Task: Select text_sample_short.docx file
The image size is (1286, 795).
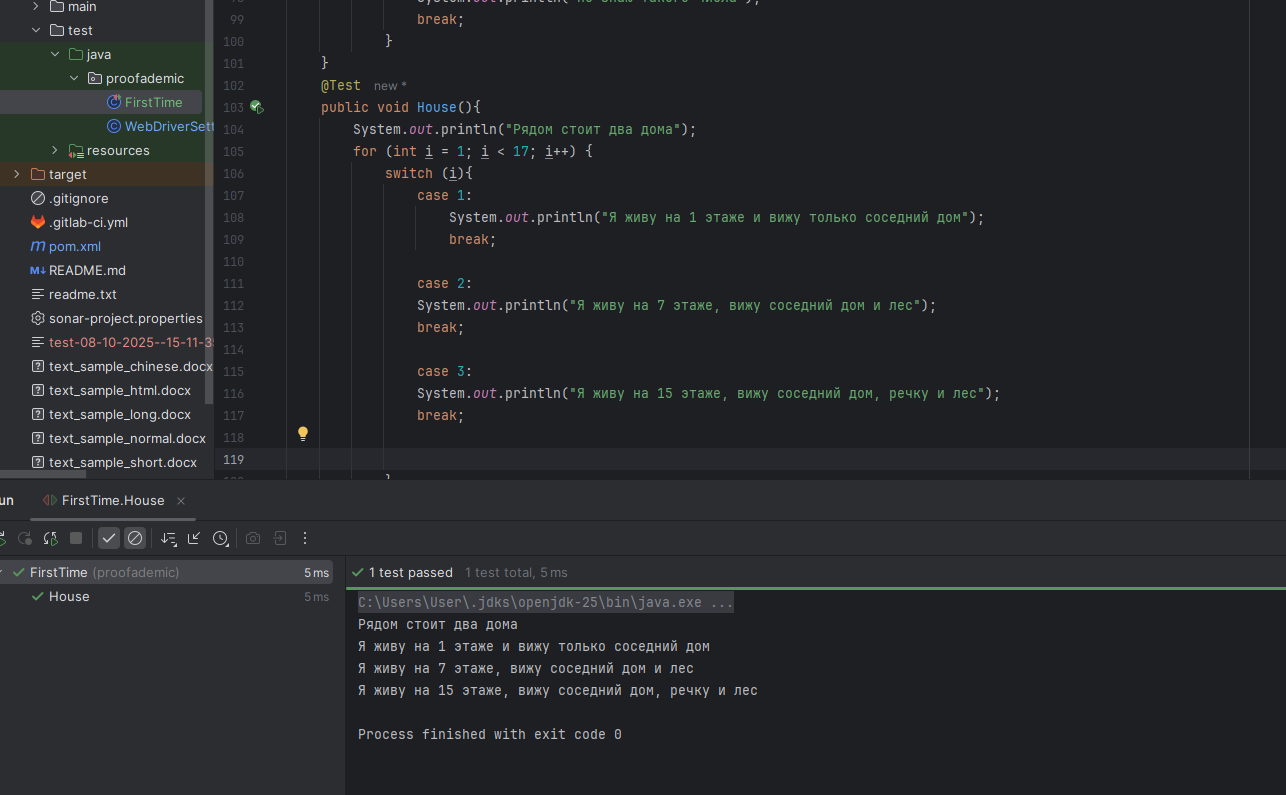Action: (123, 462)
